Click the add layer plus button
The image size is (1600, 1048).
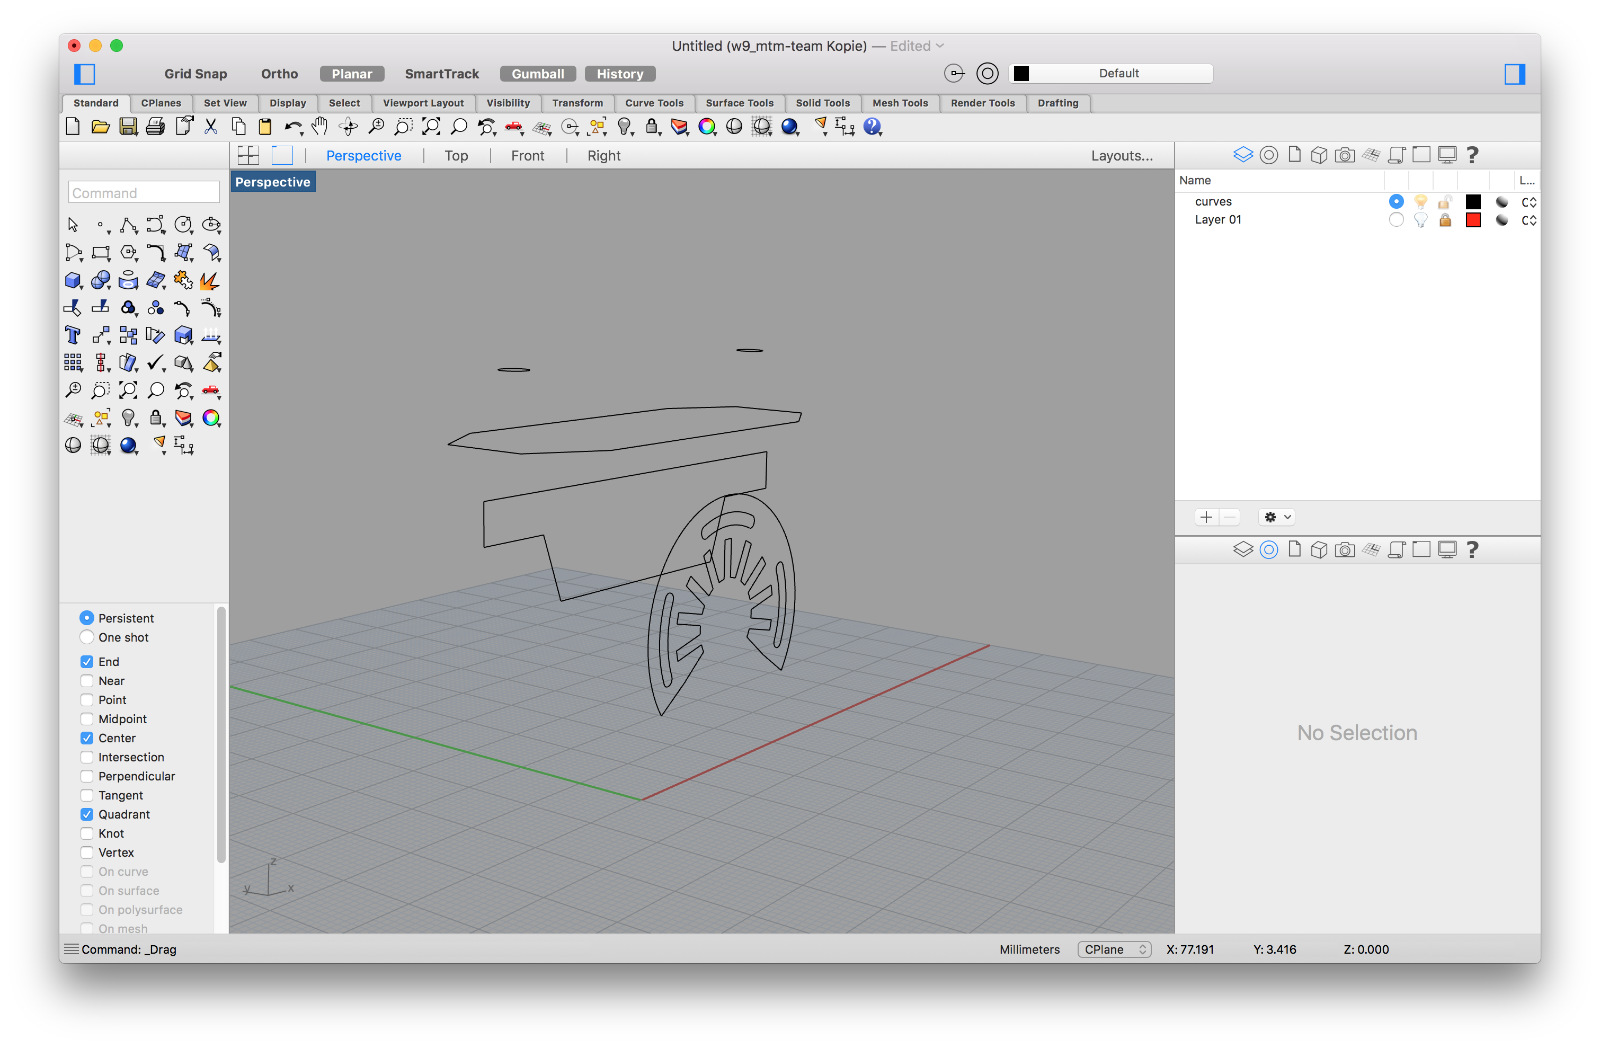(1206, 517)
